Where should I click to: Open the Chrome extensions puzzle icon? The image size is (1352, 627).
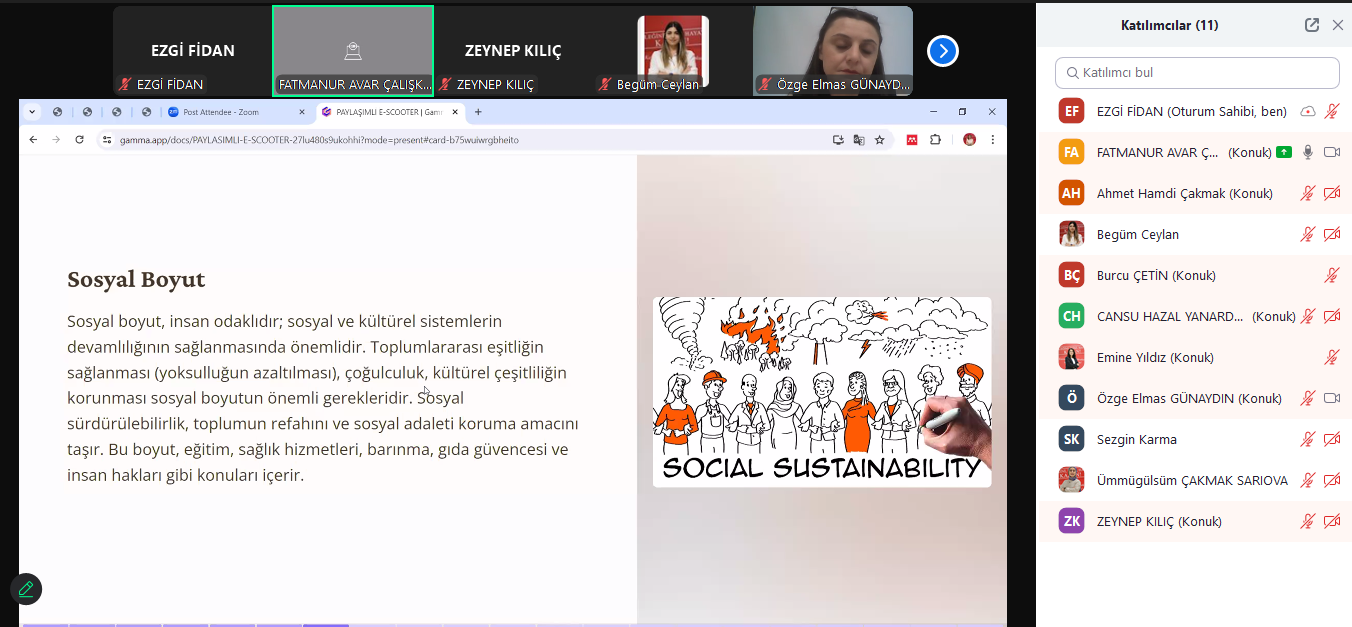(x=936, y=140)
